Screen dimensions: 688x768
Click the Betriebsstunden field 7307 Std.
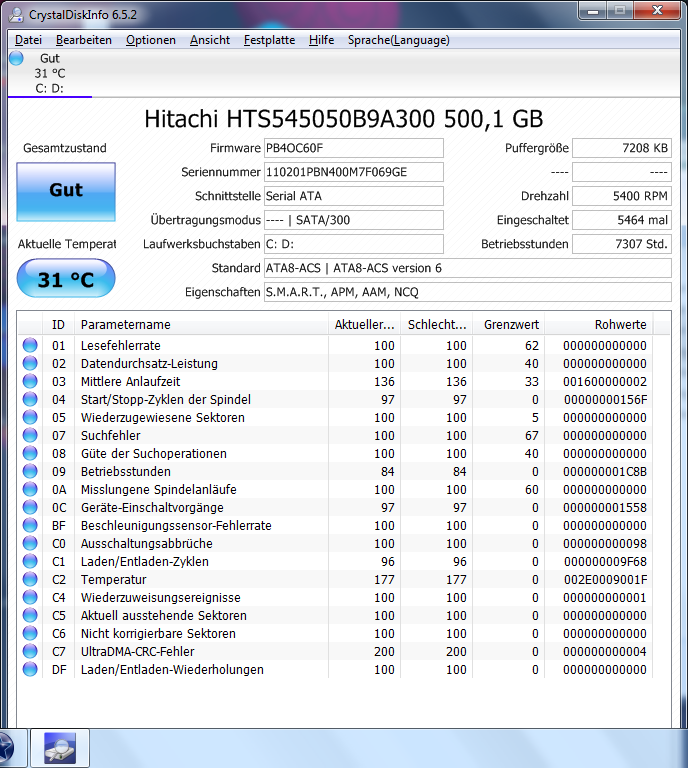click(622, 244)
